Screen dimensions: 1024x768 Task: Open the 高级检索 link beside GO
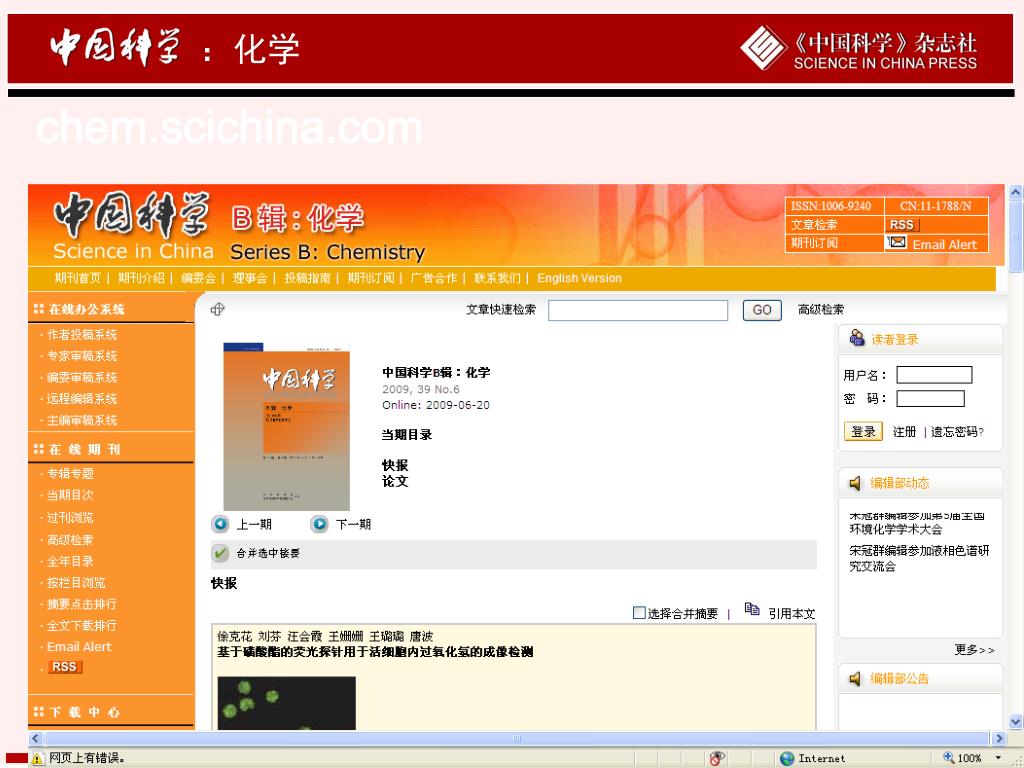tap(821, 310)
